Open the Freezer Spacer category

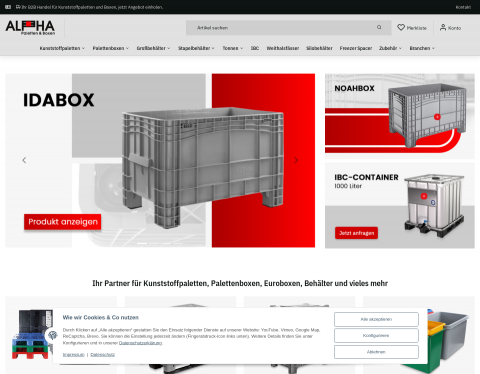356,48
